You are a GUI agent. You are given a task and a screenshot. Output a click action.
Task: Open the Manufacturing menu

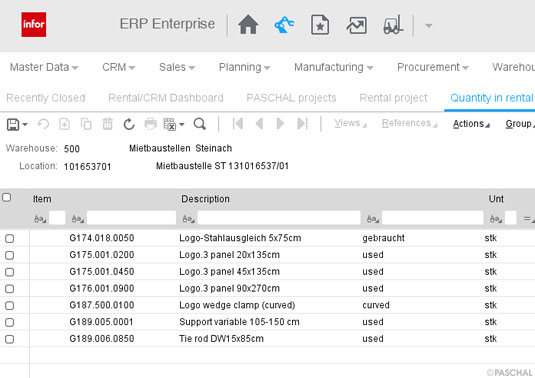(x=333, y=67)
